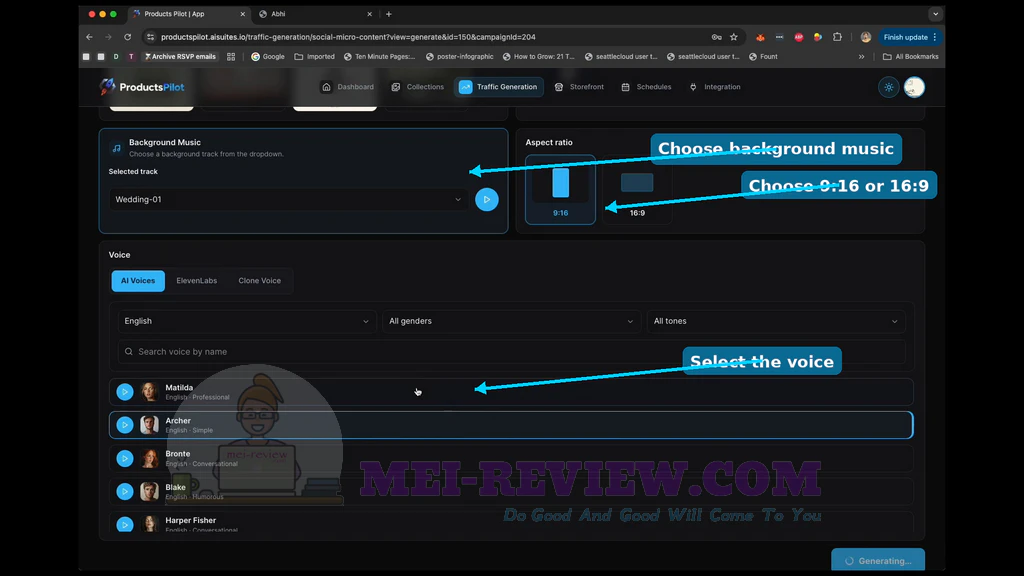
Task: Play the Blake voice sample
Action: point(125,492)
